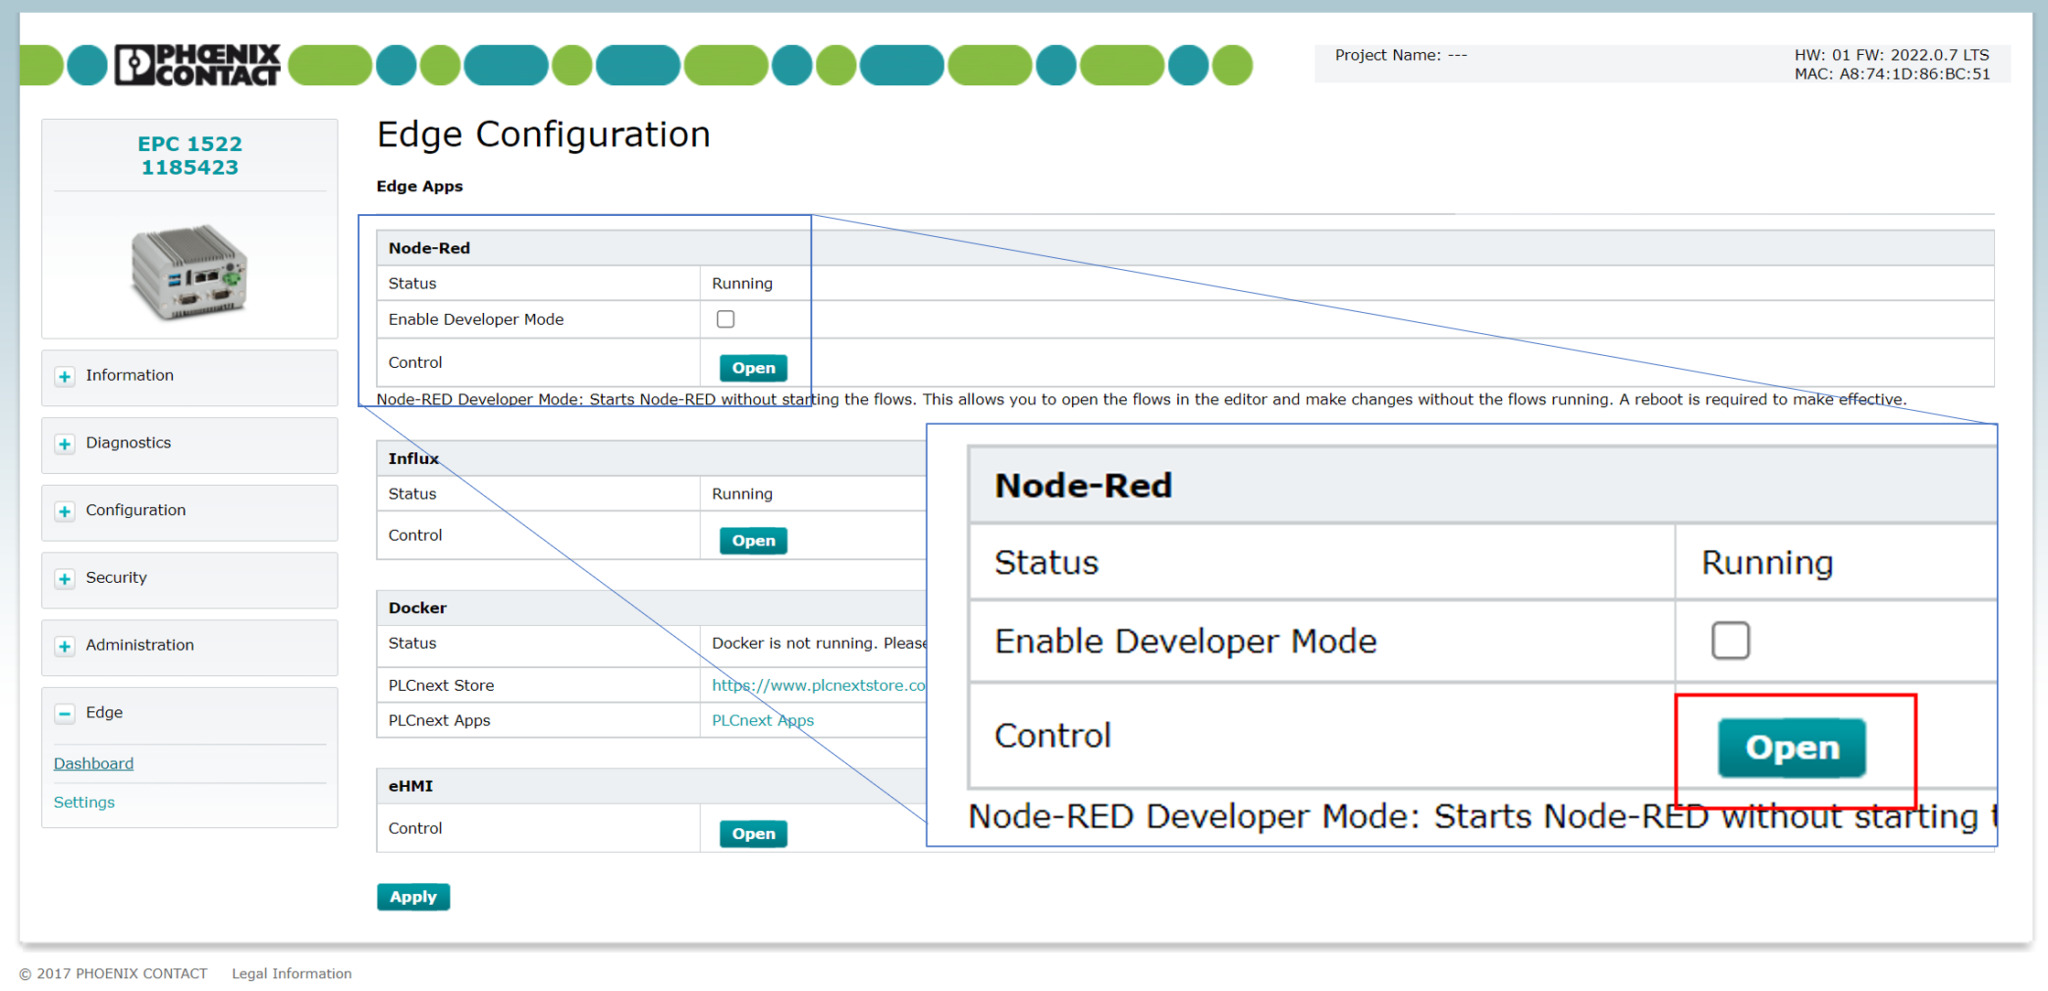This screenshot has width=2048, height=991.
Task: Collapse the Edge section minus icon
Action: tap(65, 713)
